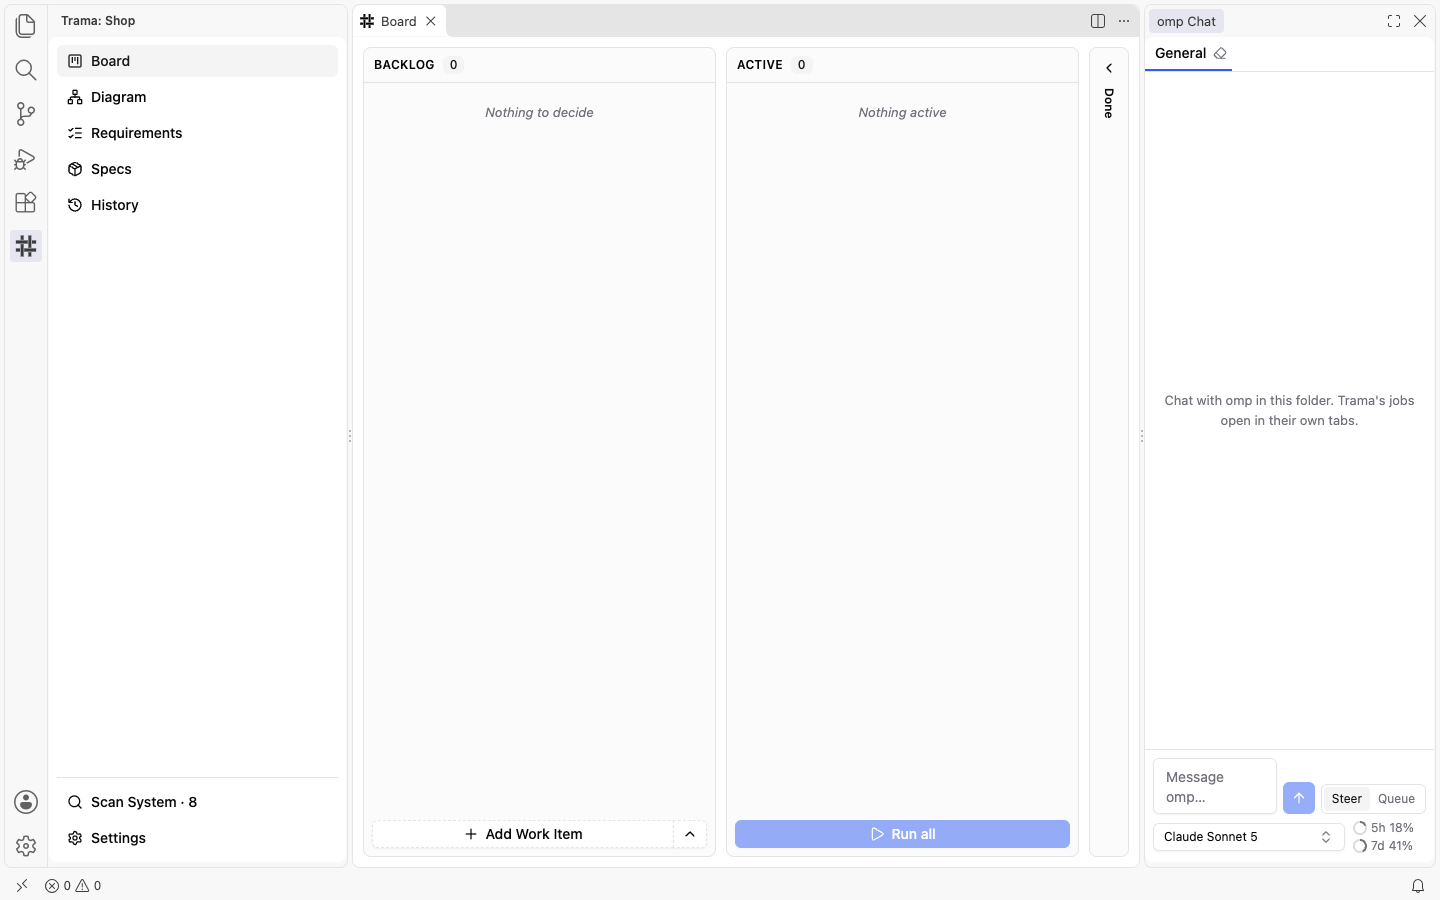Select the General chat tab
1440x900 pixels.
click(x=1180, y=54)
